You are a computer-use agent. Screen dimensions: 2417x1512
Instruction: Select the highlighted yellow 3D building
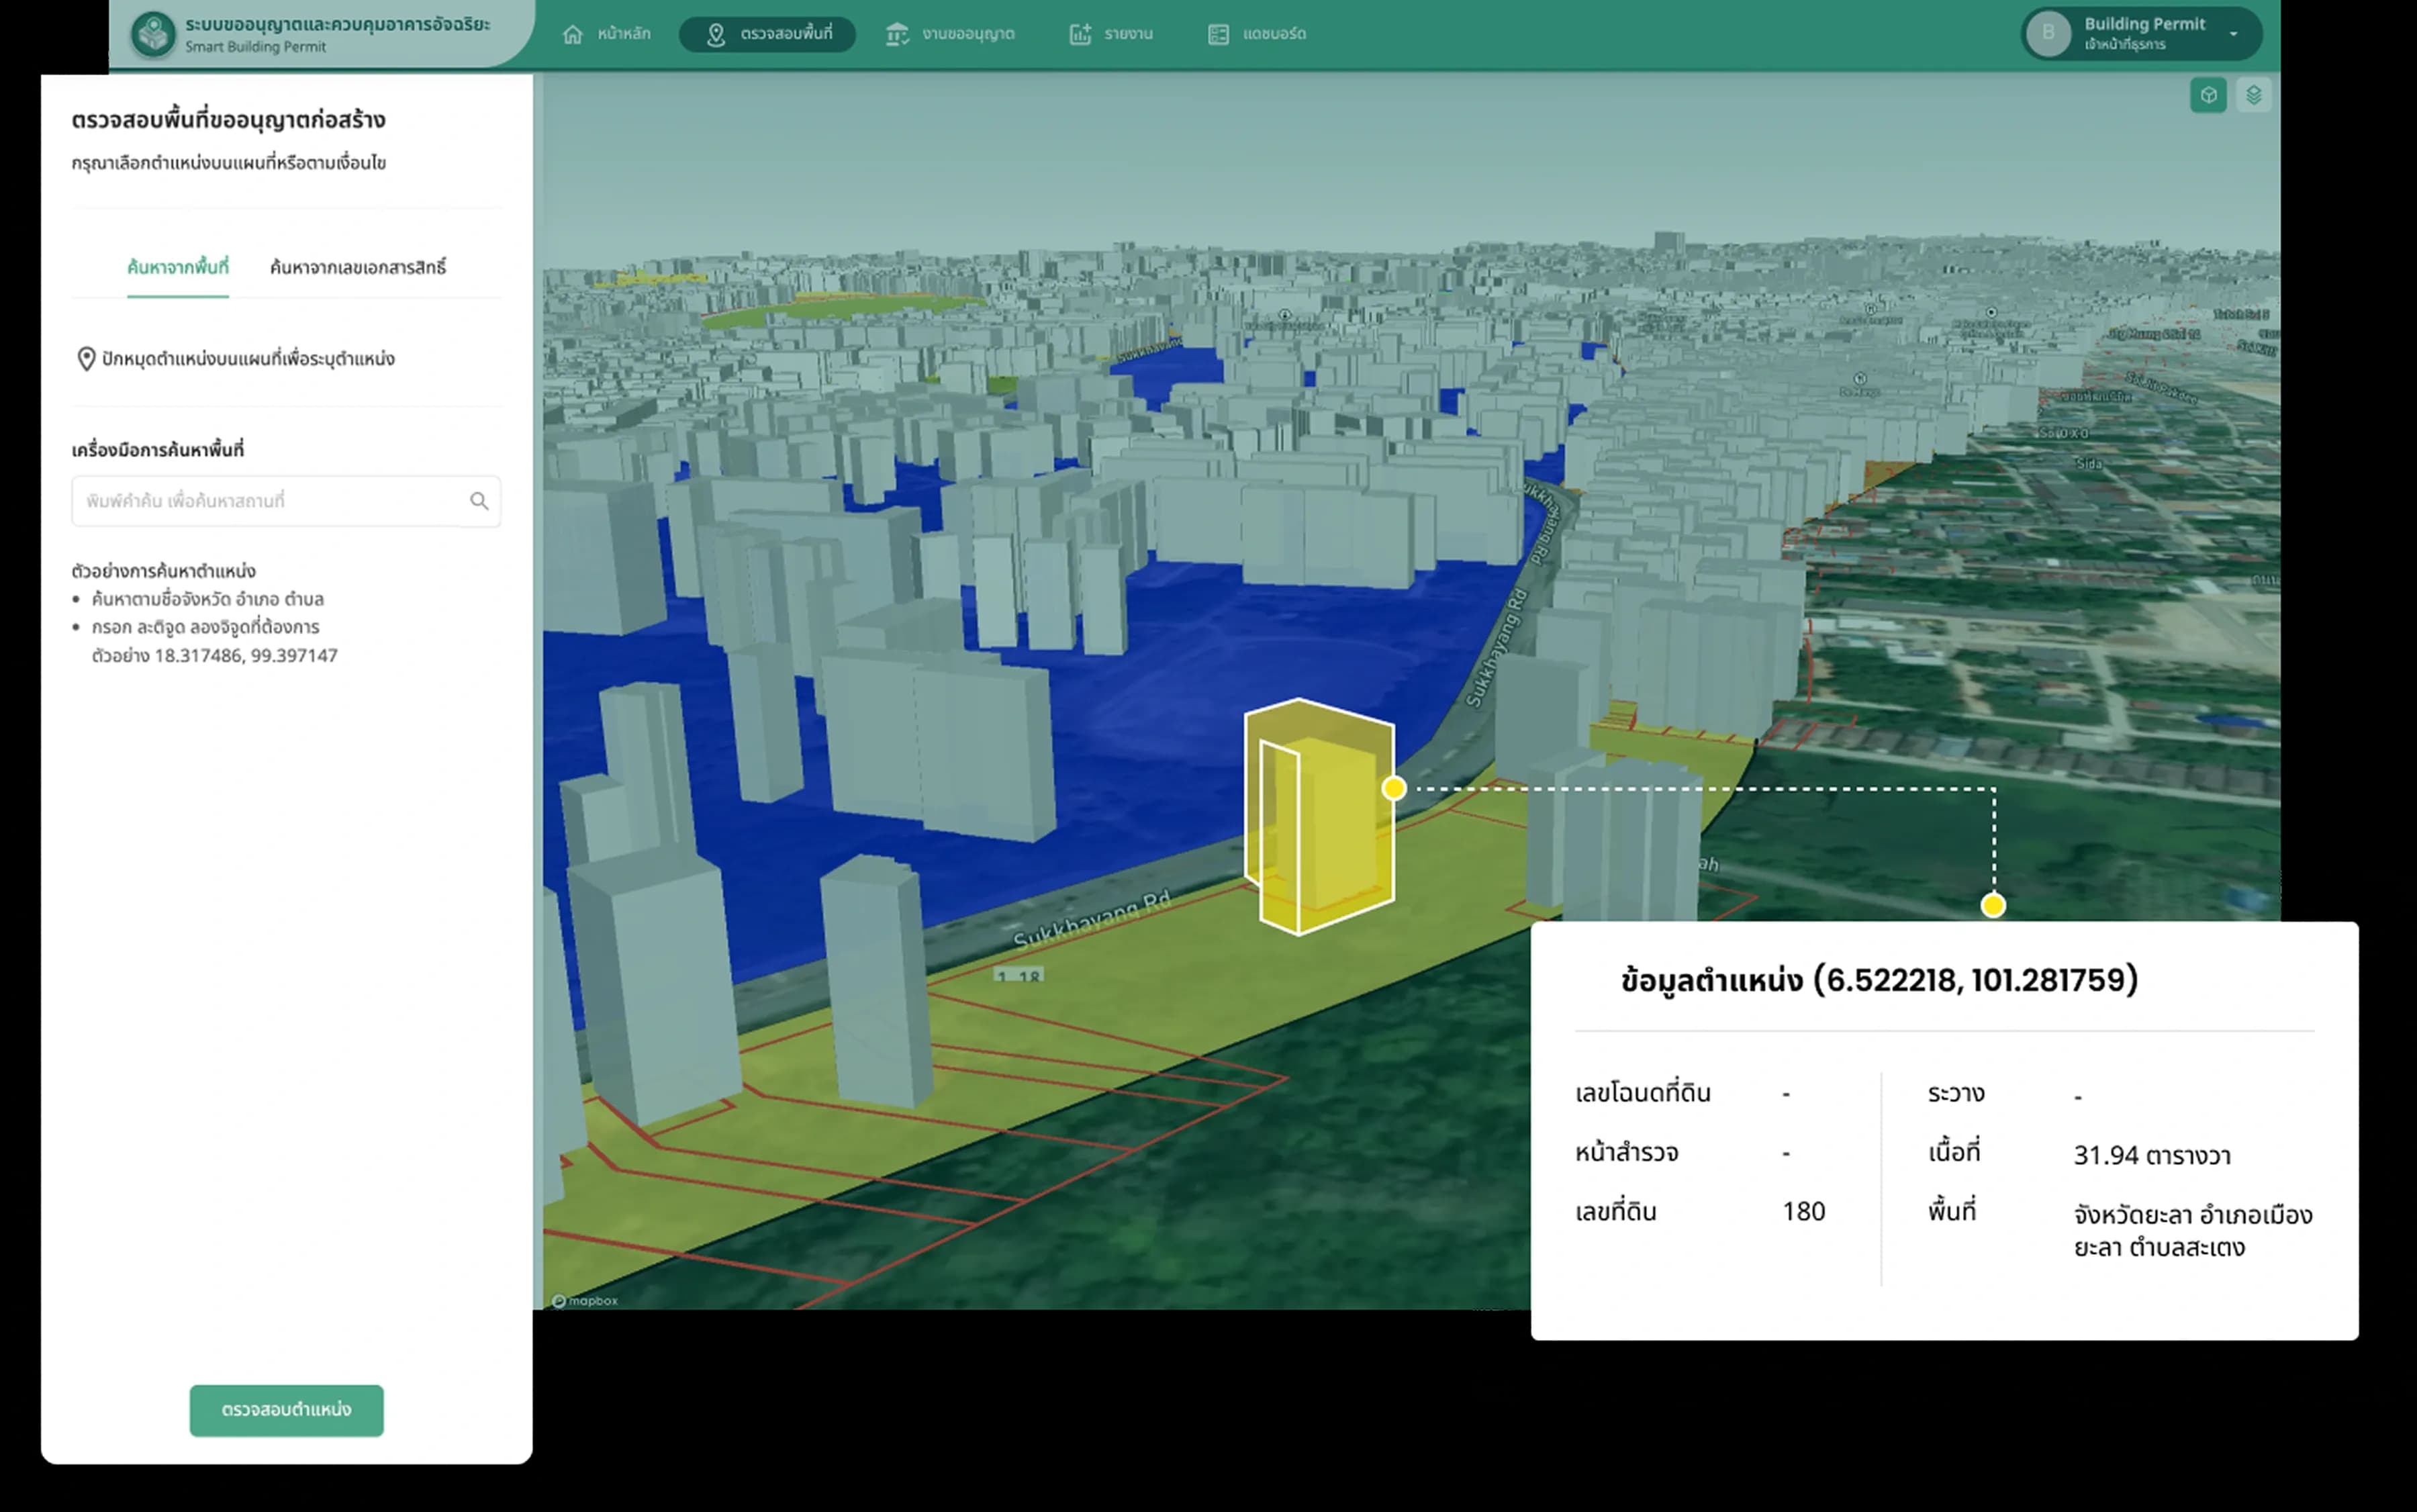(x=1318, y=817)
